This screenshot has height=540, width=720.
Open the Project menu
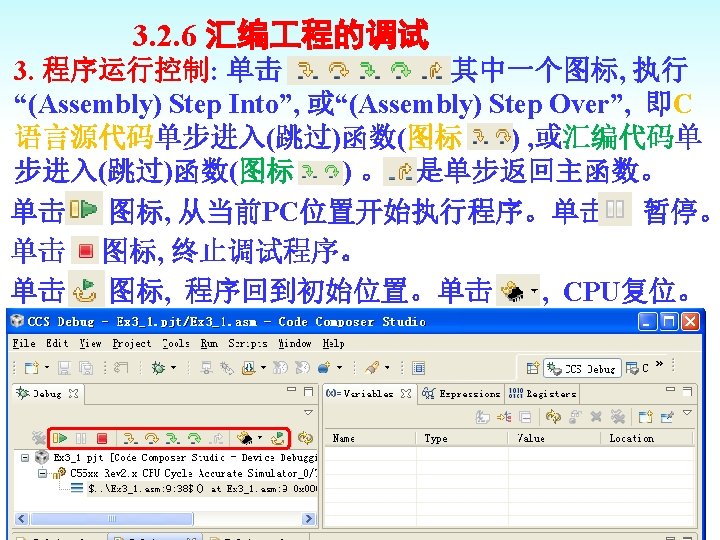[x=132, y=343]
